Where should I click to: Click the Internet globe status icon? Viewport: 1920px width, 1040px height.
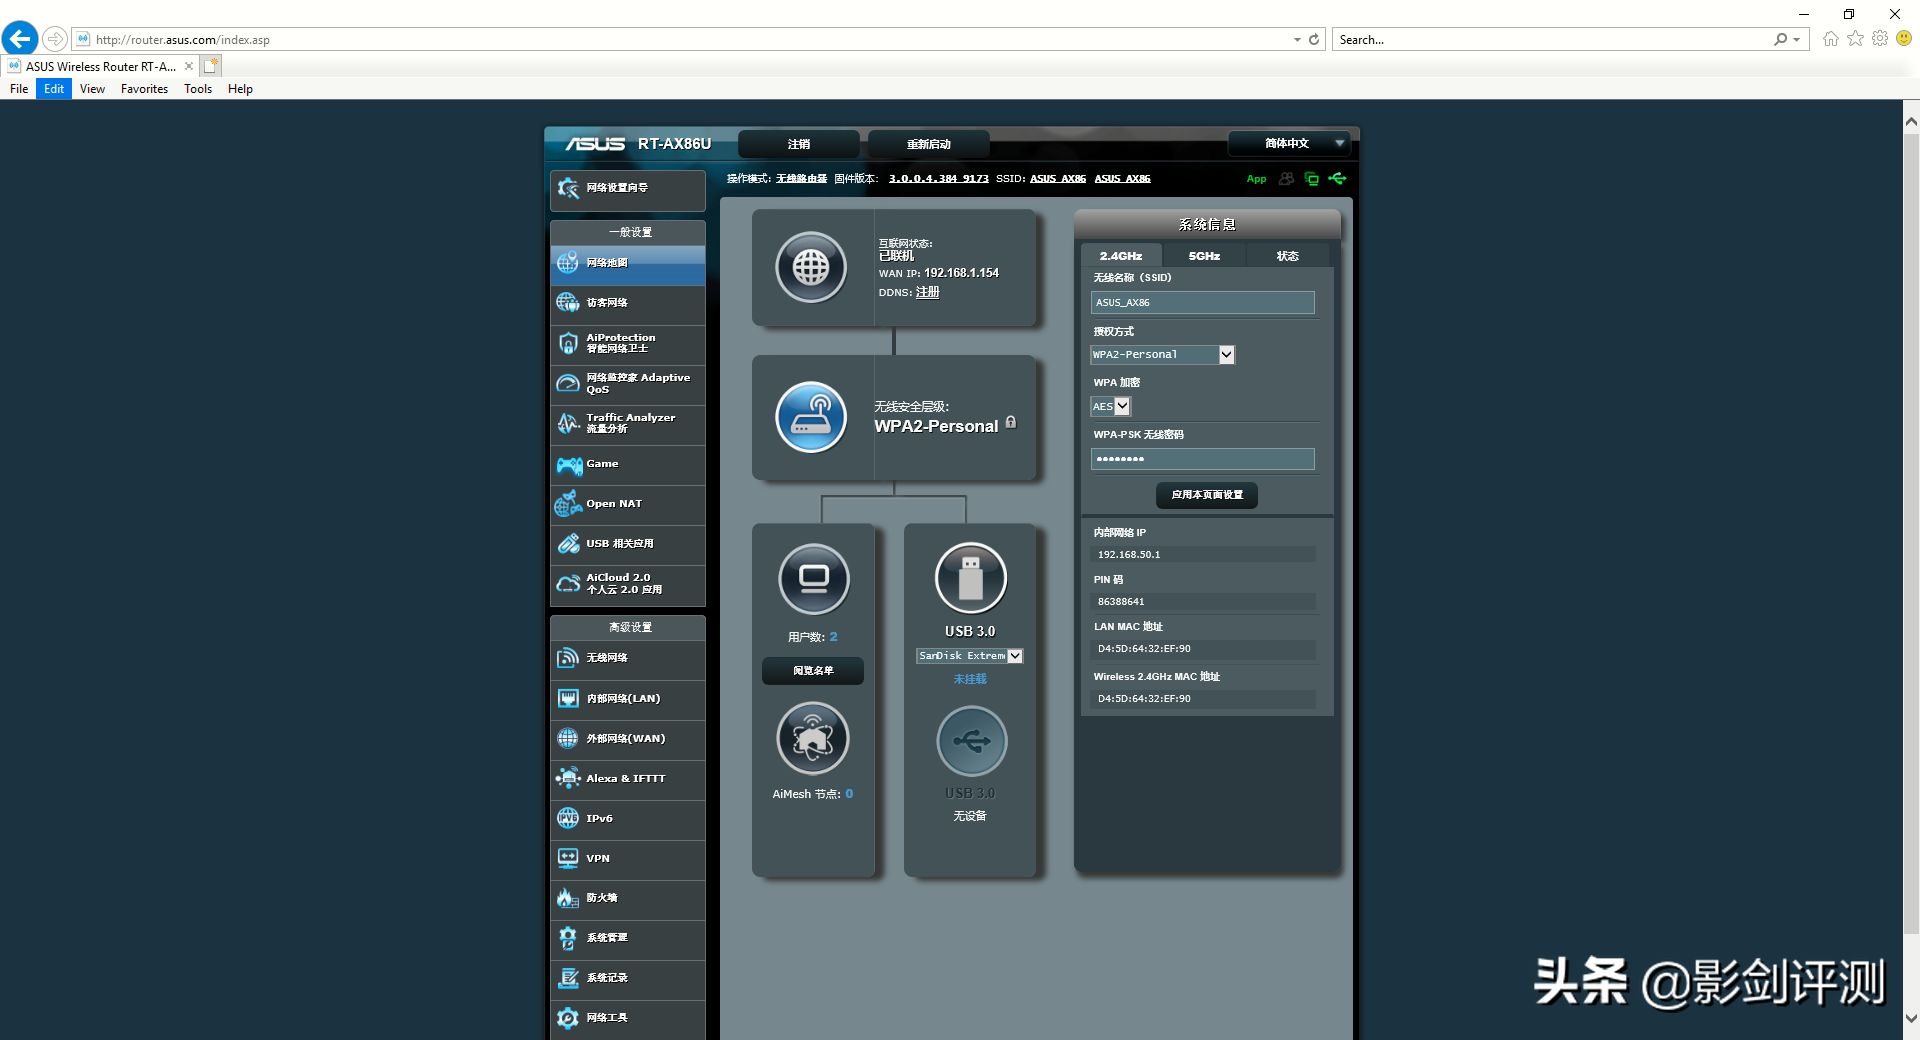(811, 267)
